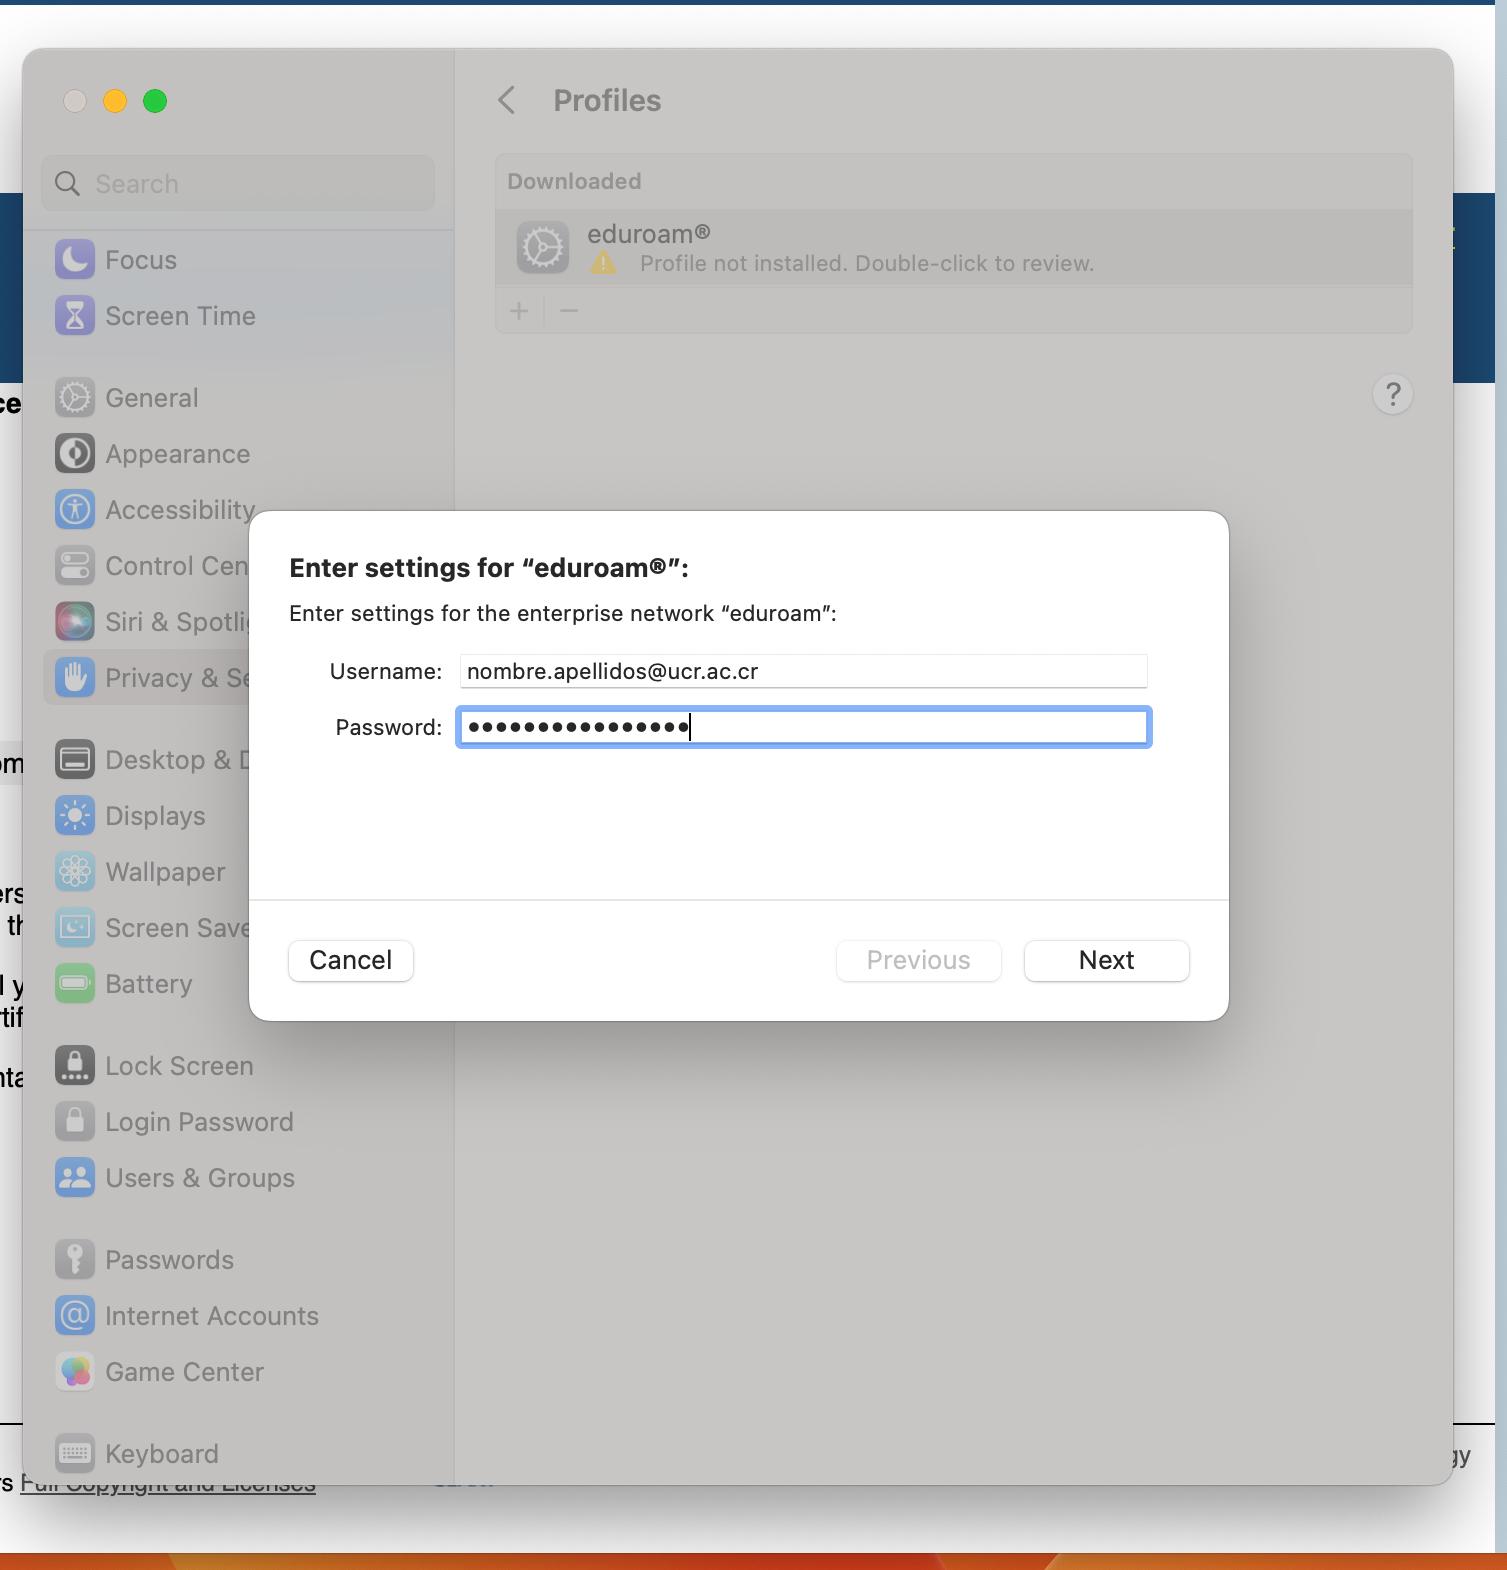Click the plus button to add profile
Viewport: 1507px width, 1570px height.
[519, 311]
